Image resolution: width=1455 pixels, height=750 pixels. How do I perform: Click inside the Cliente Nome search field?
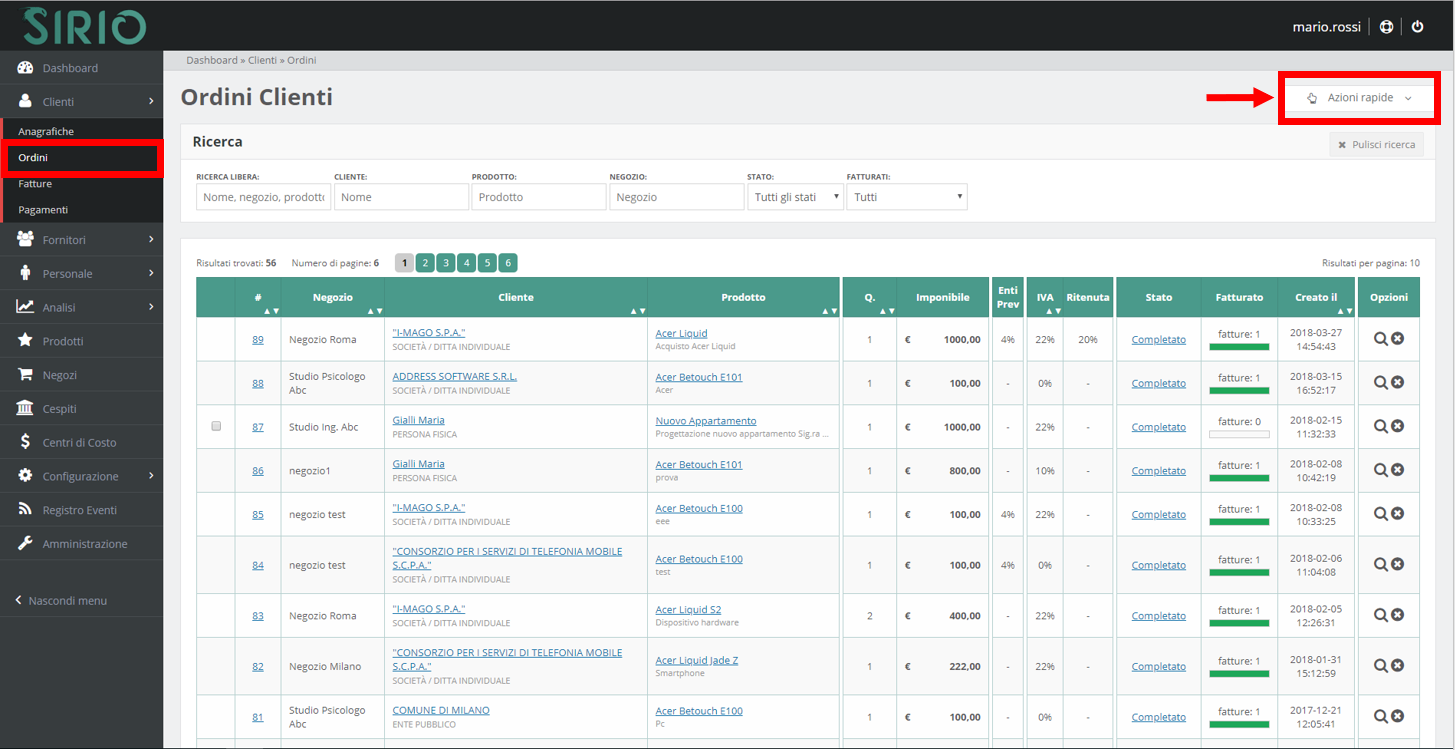click(401, 196)
